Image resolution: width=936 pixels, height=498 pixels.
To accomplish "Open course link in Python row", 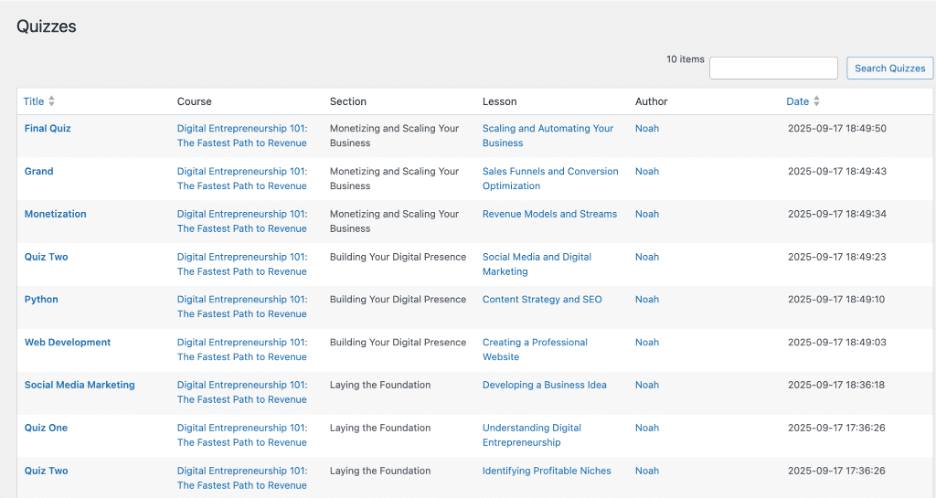I will pos(242,306).
